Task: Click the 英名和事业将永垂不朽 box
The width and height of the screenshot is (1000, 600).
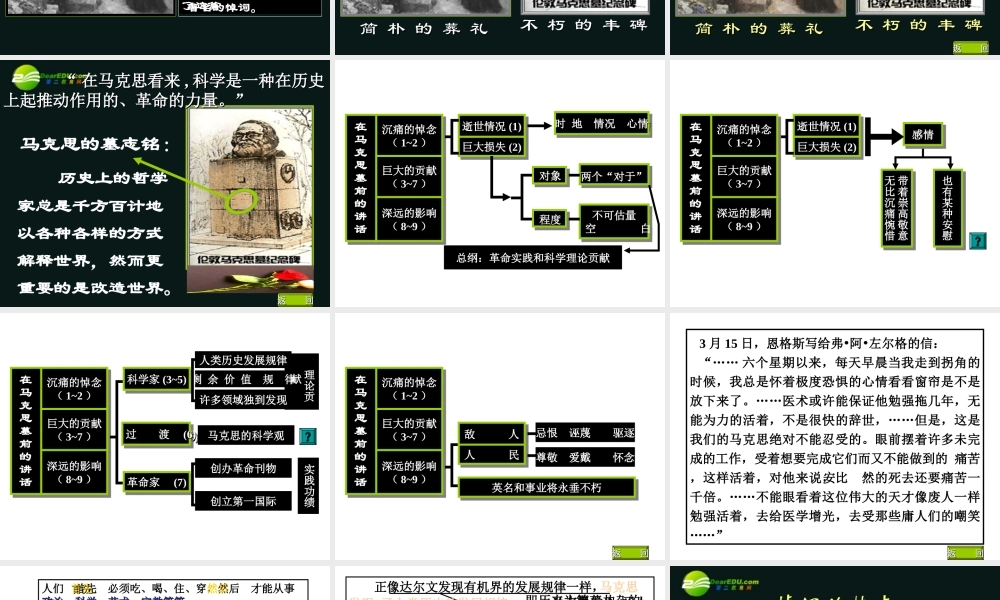Action: pos(547,488)
